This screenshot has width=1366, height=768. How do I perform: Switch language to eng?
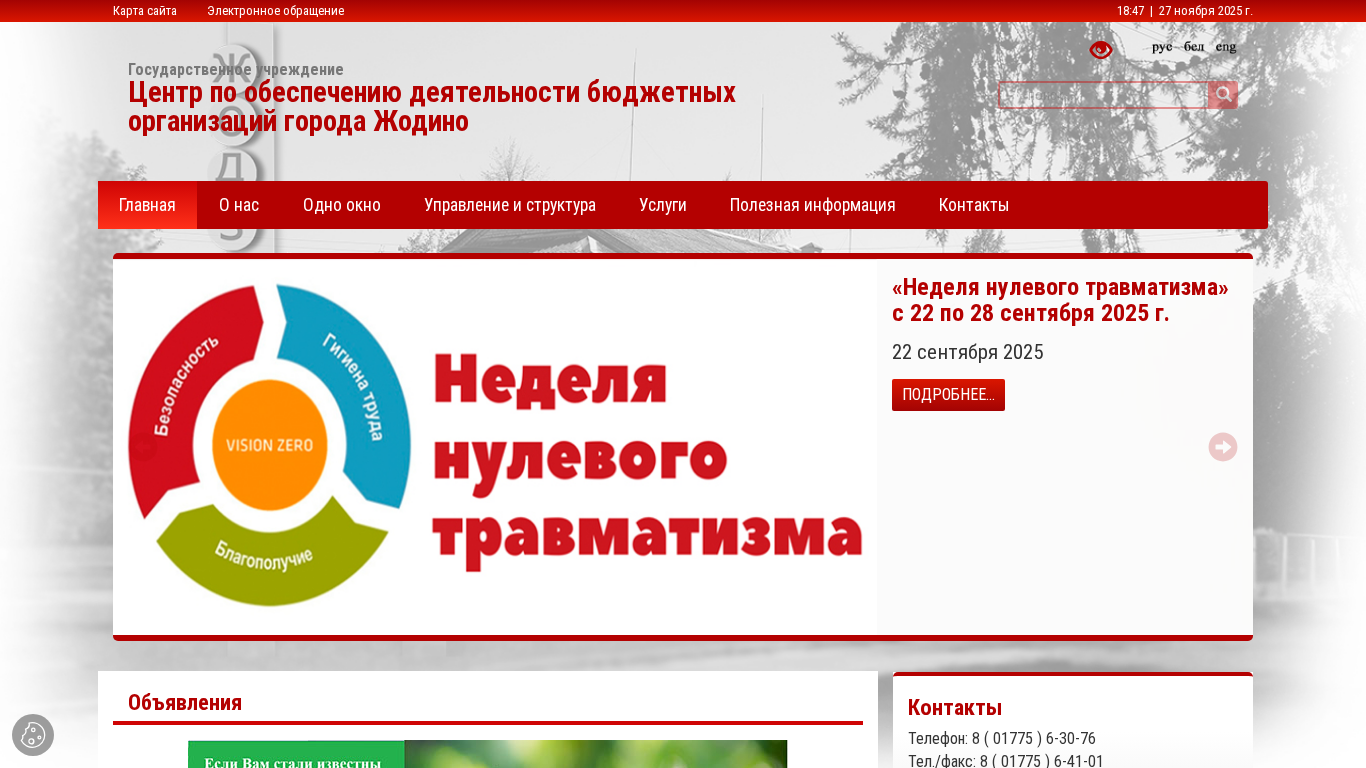[1226, 47]
